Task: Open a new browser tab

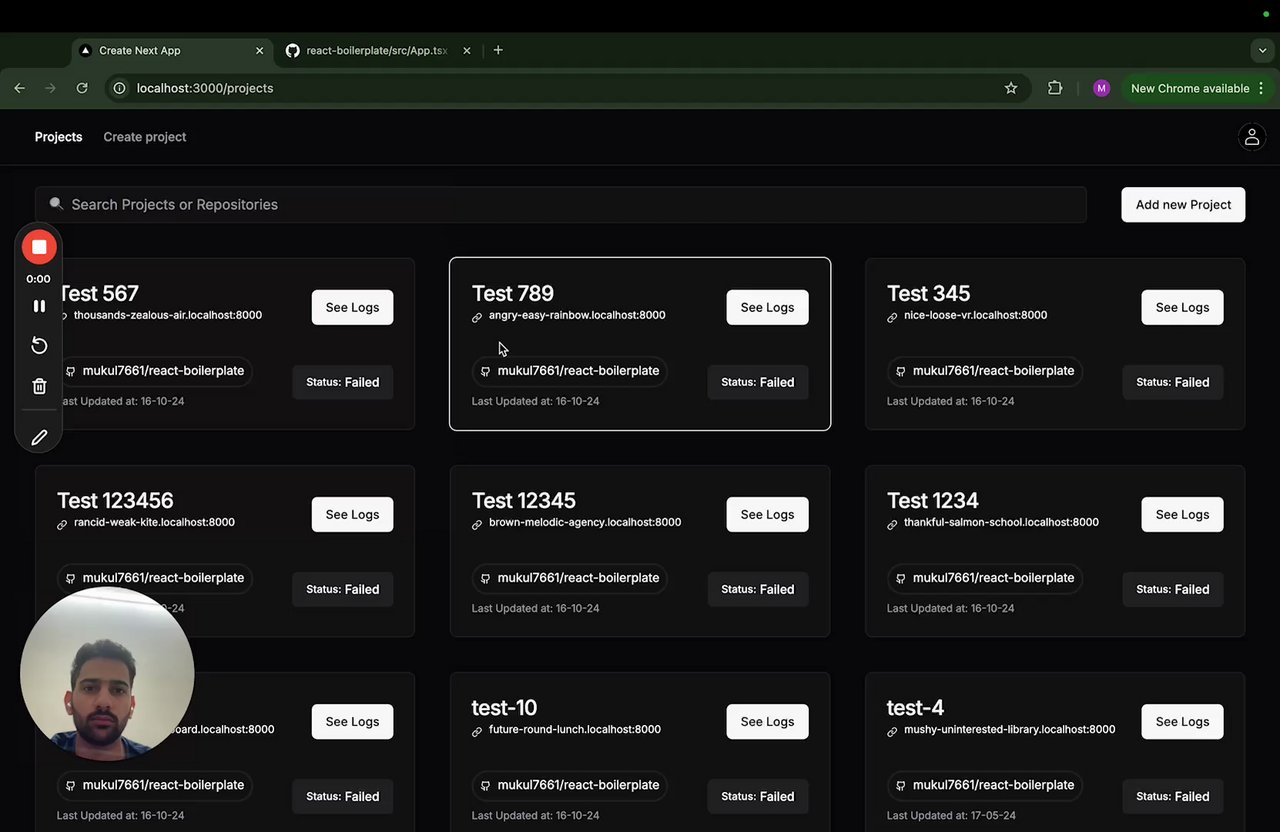Action: tap(498, 50)
